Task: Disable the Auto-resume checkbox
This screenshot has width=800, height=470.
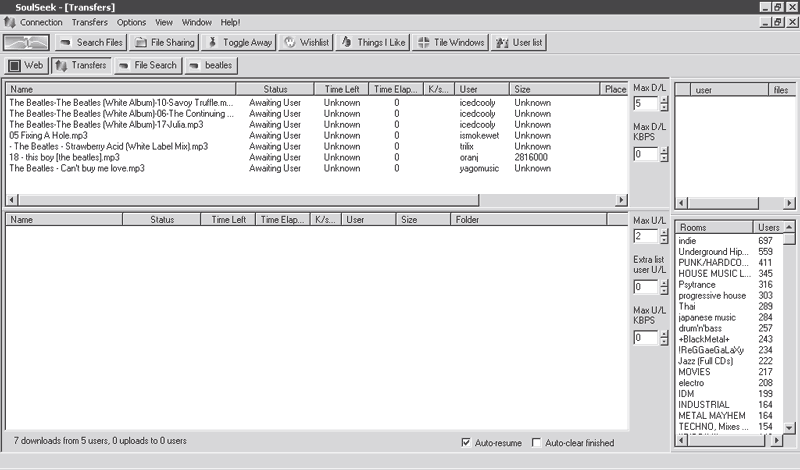Action: tap(466, 442)
